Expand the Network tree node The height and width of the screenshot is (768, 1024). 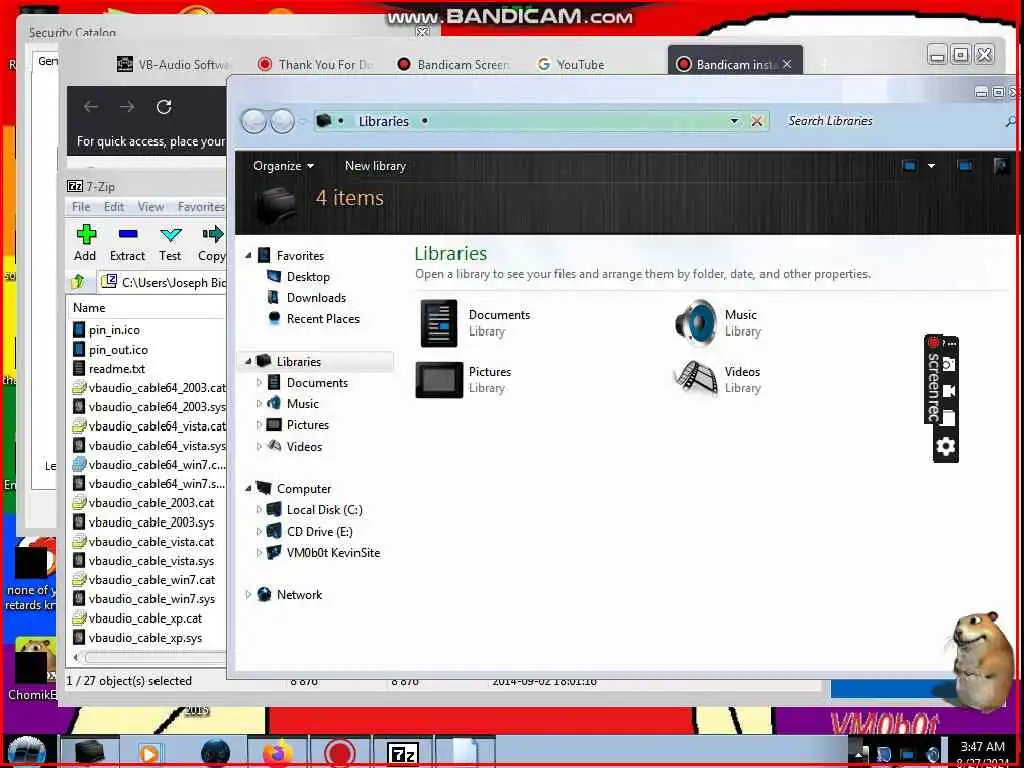click(x=248, y=594)
